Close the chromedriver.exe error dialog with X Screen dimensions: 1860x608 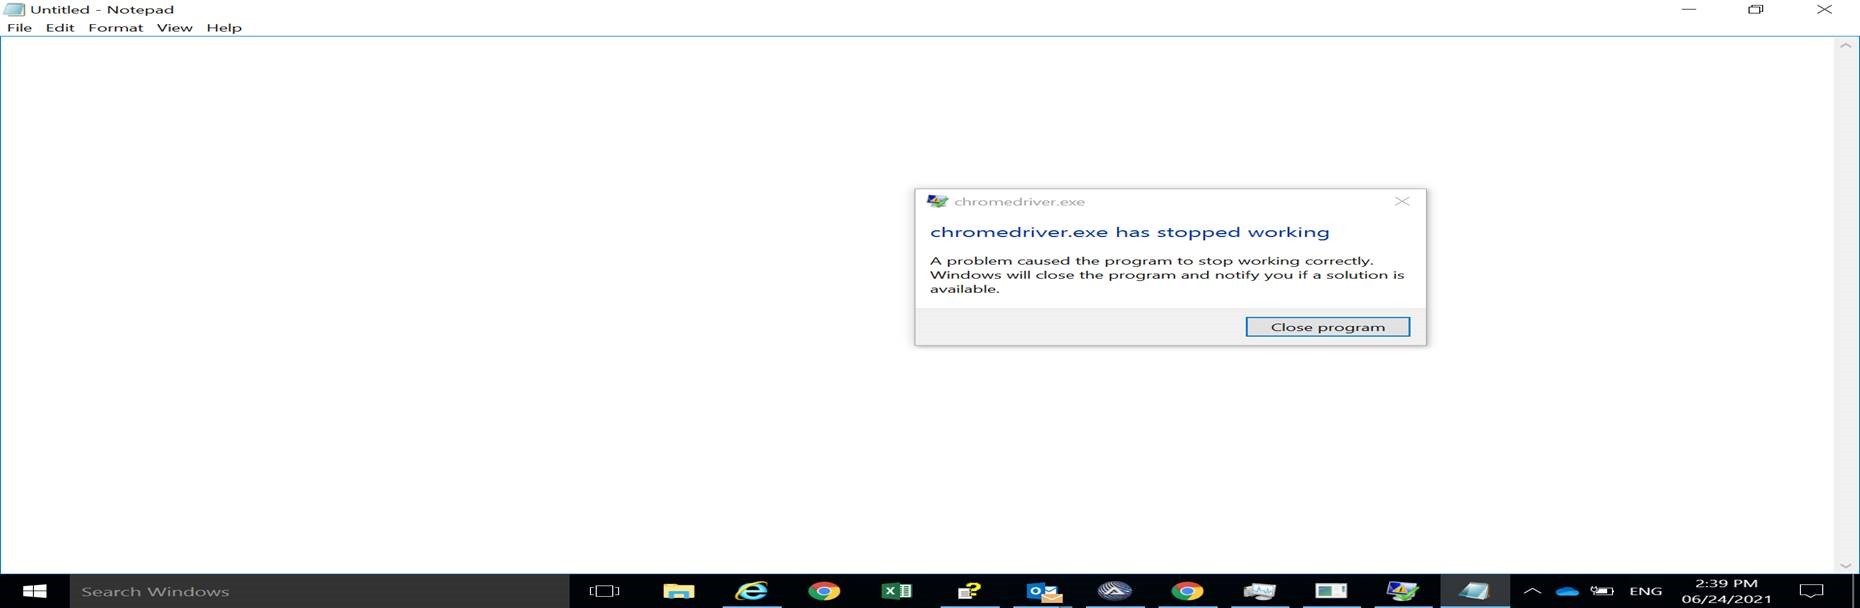tap(1402, 201)
